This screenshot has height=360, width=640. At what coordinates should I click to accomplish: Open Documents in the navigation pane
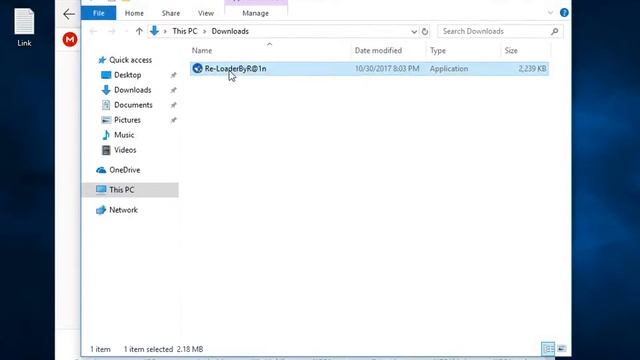pos(133,105)
